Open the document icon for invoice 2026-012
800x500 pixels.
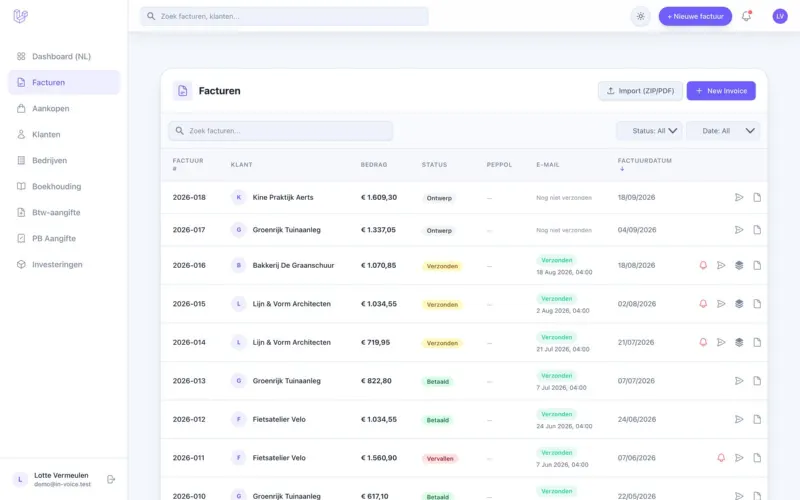pos(757,419)
